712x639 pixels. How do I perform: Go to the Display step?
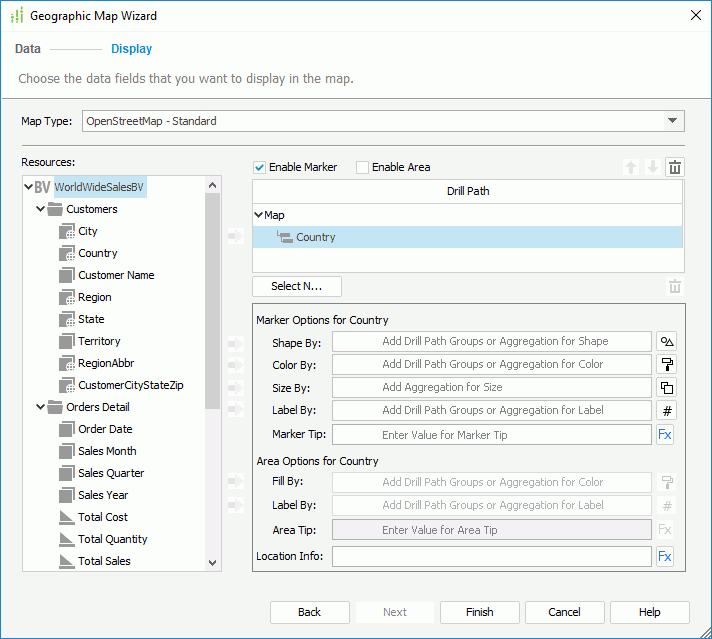click(132, 49)
